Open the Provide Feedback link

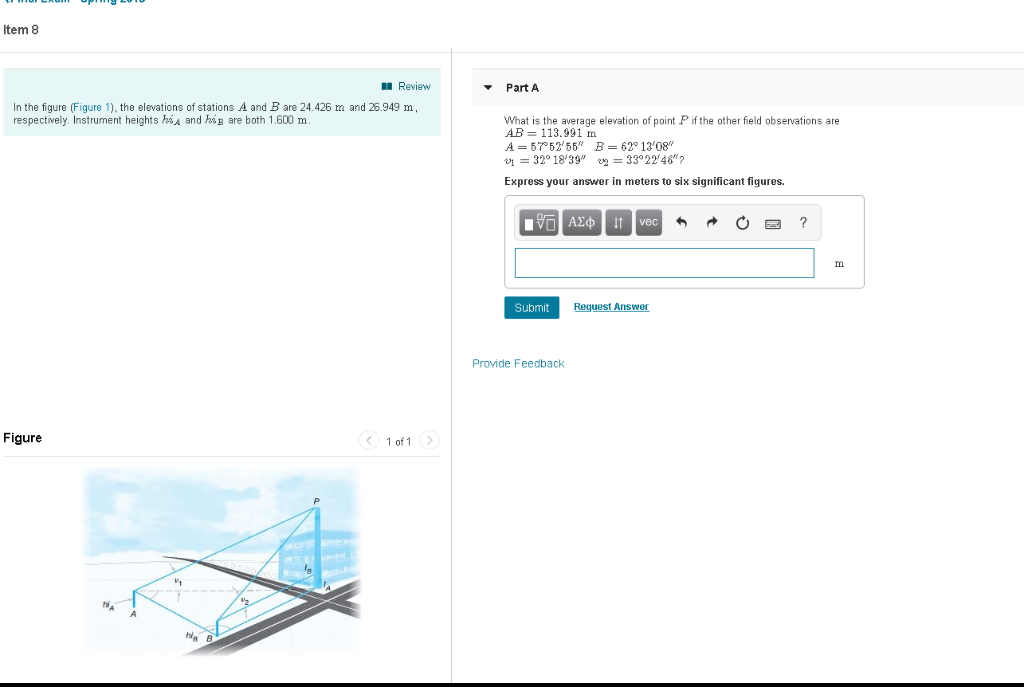point(518,364)
